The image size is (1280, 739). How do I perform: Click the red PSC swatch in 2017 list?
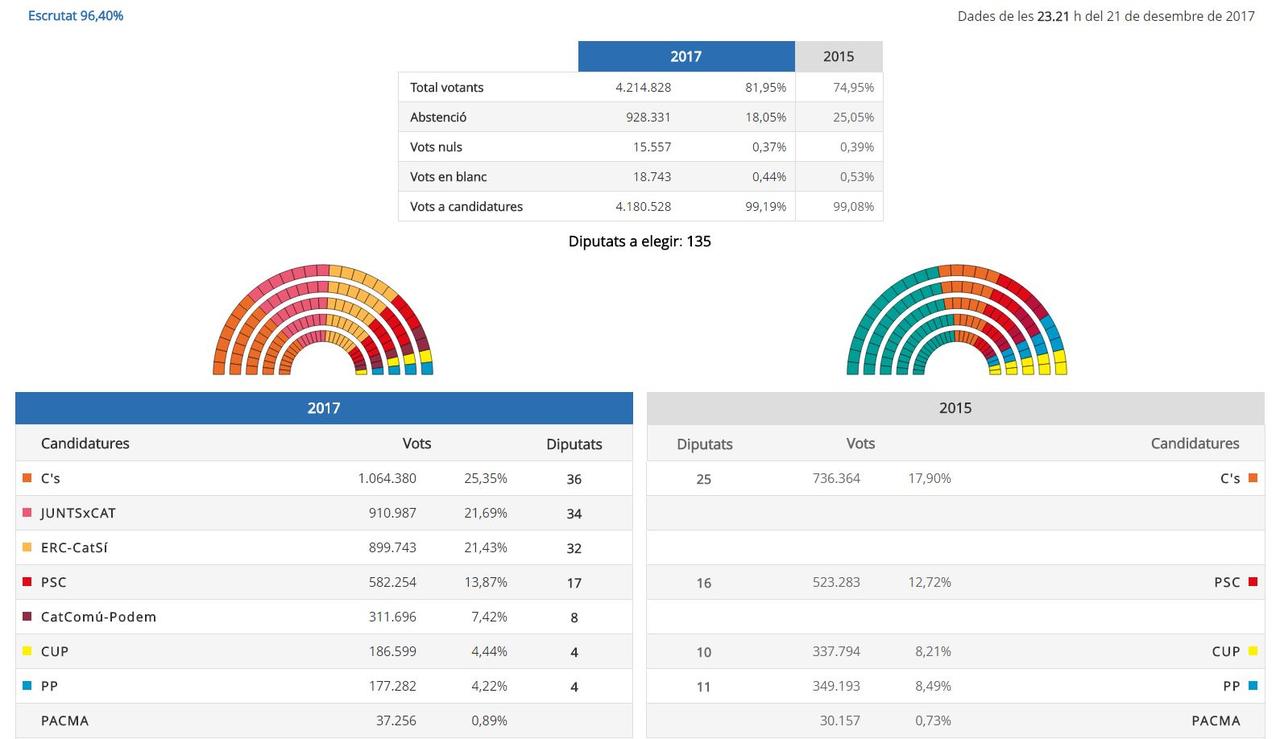coord(27,582)
